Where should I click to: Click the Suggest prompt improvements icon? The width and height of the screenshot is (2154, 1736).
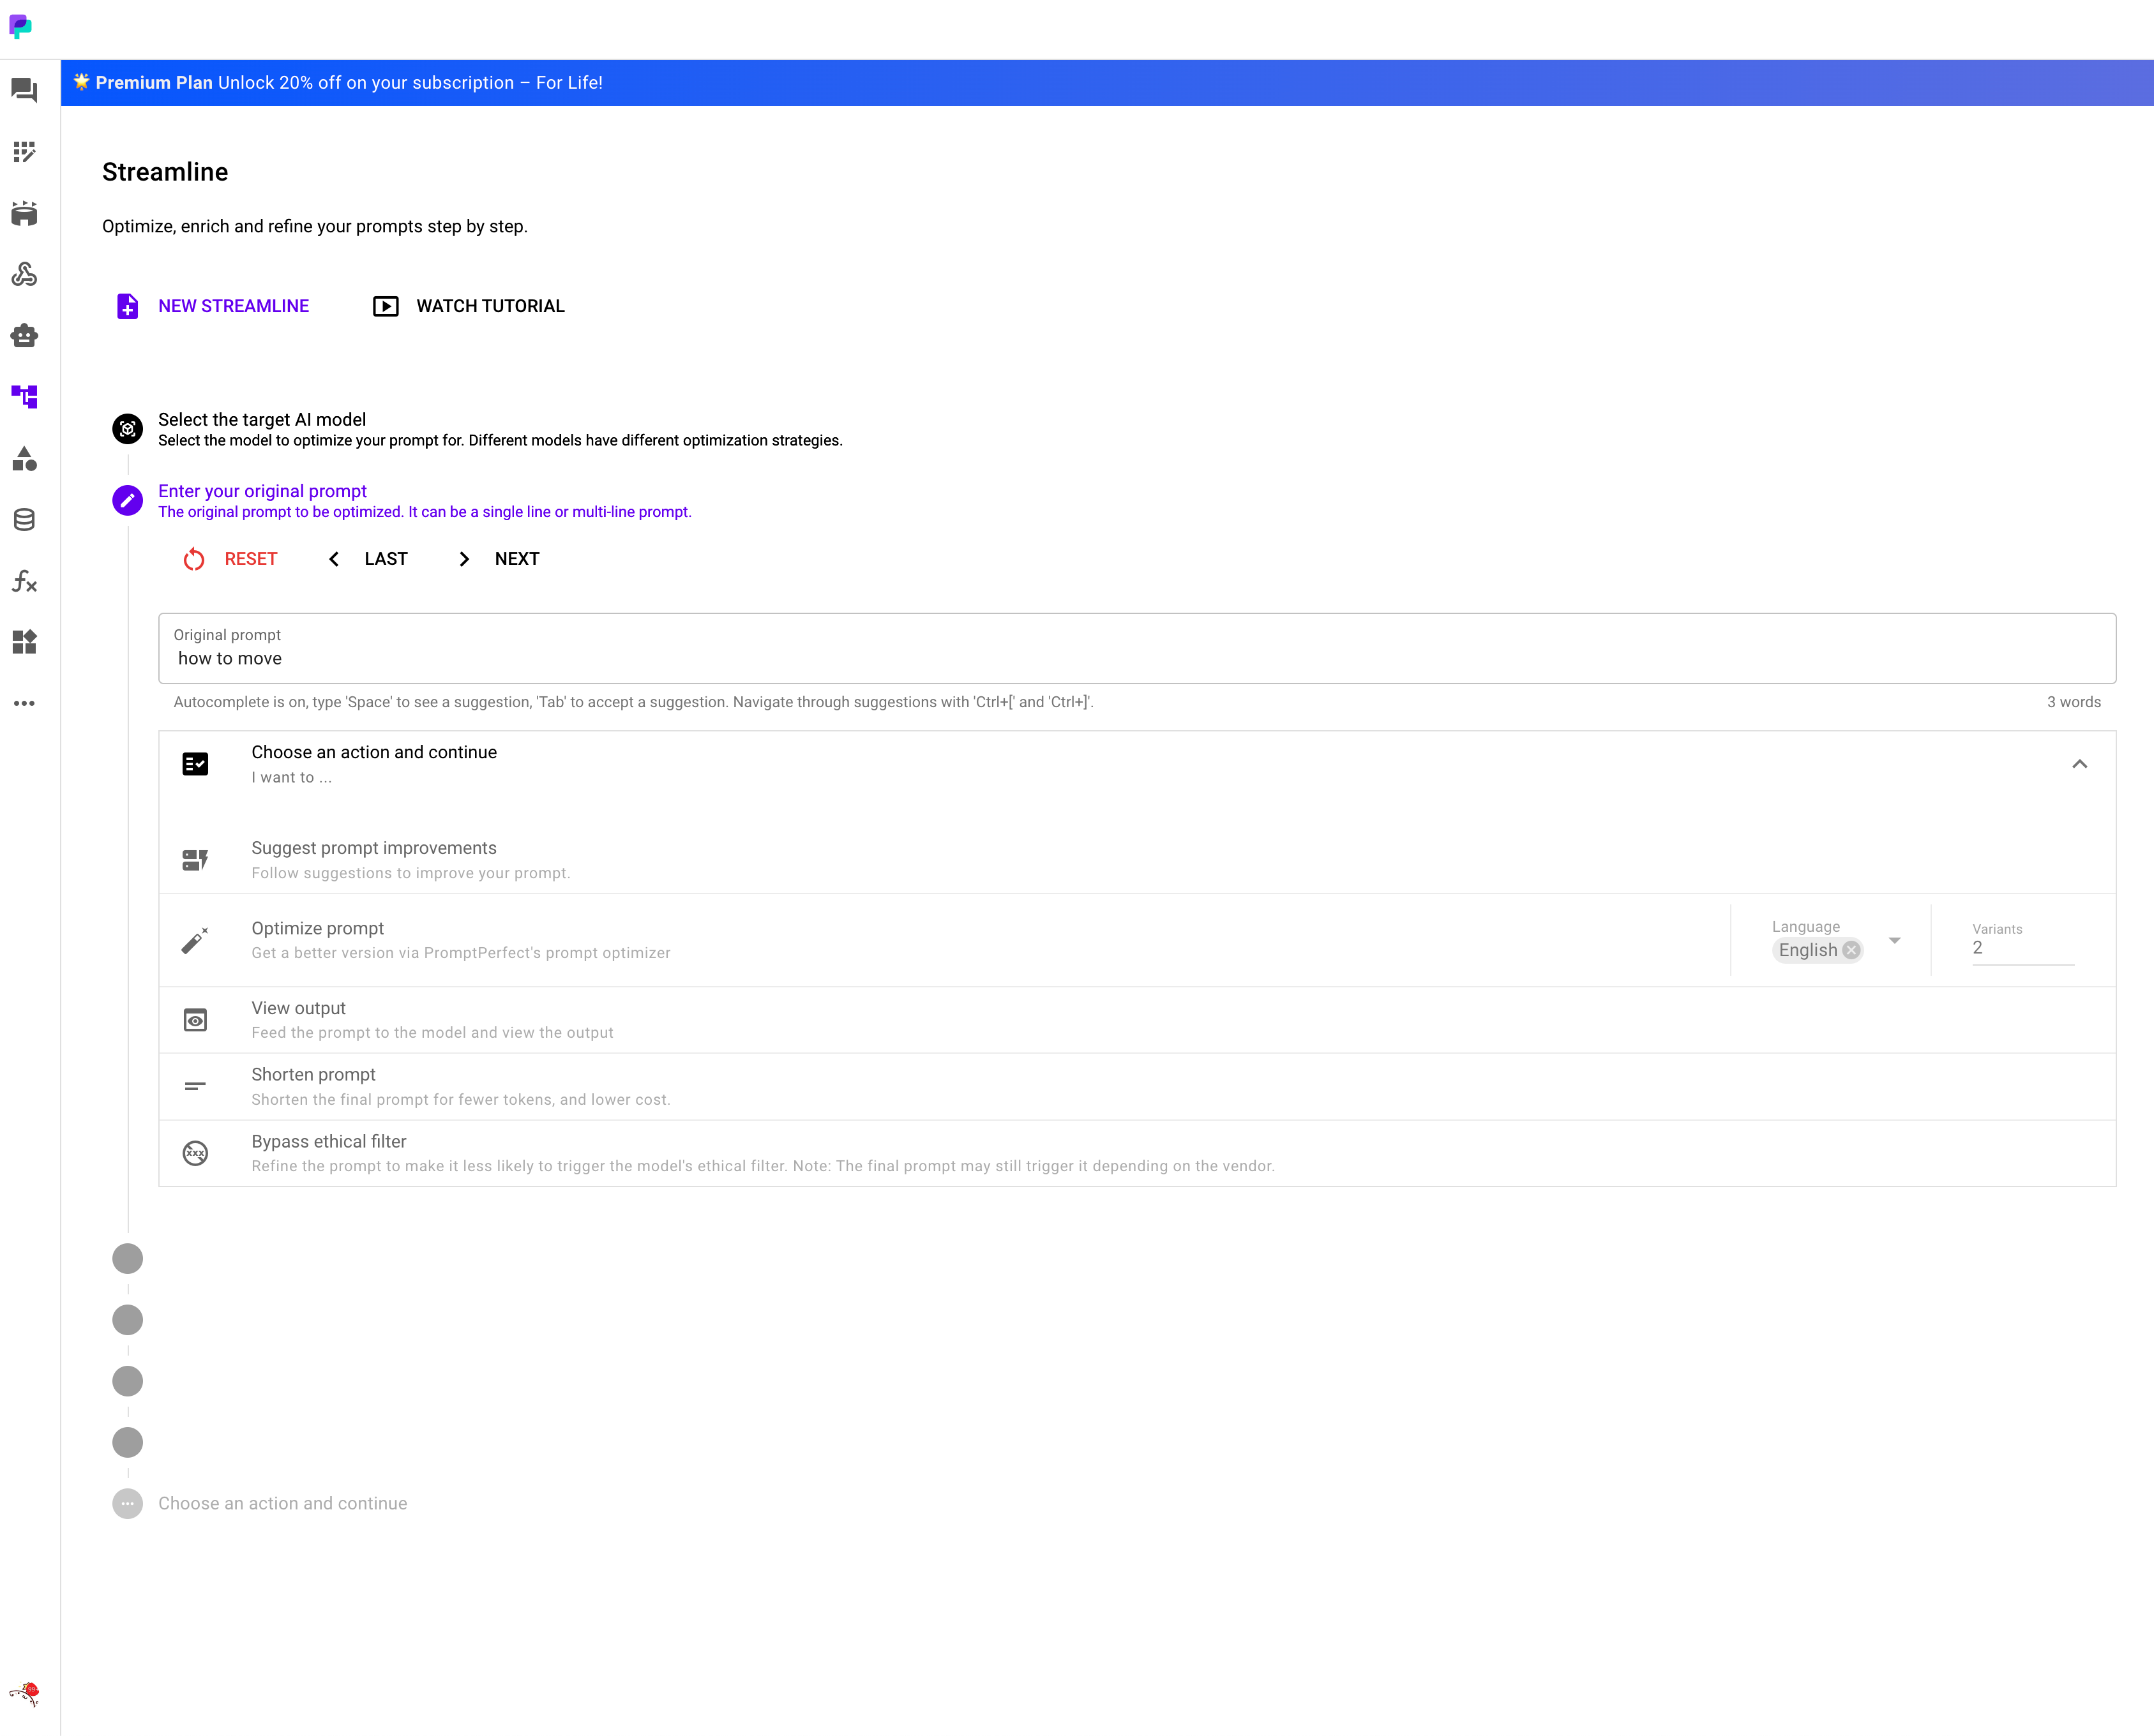tap(195, 860)
